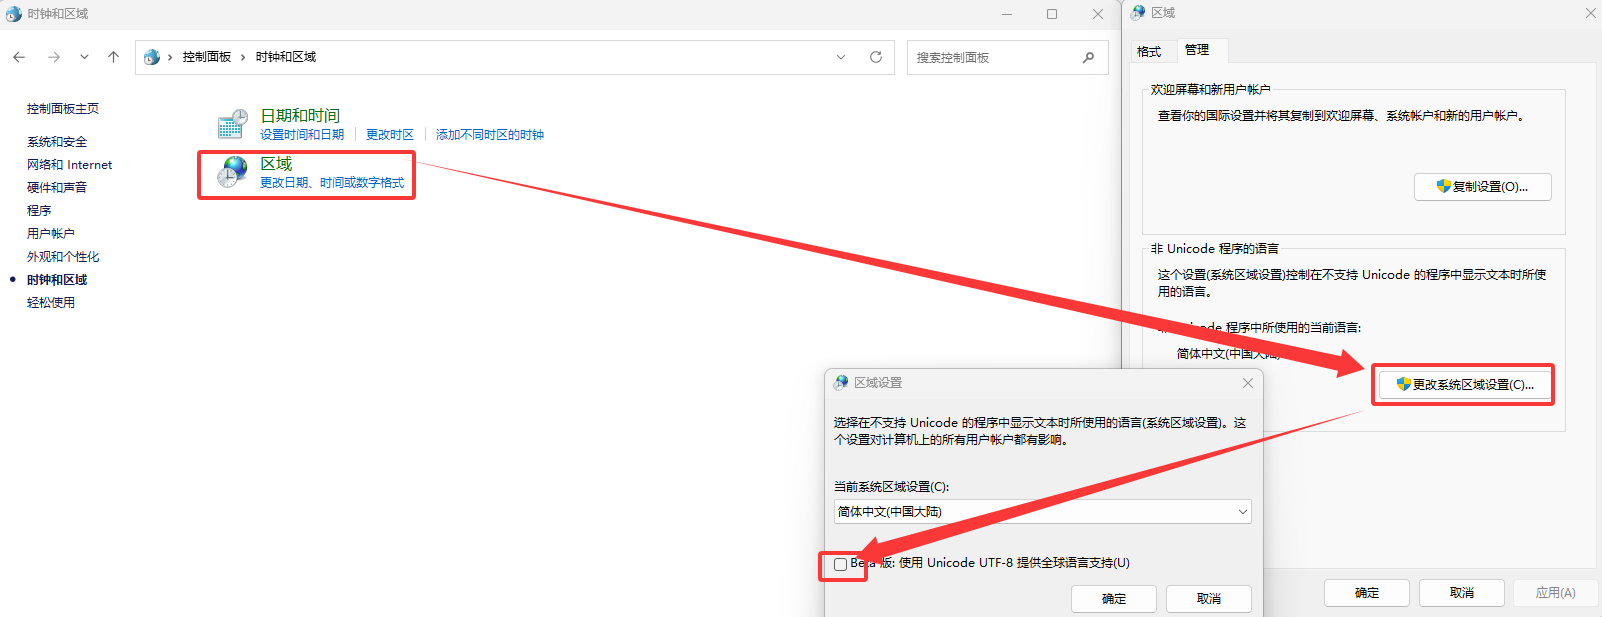Enable Beta Unicode UTF-8 checkbox
The height and width of the screenshot is (617, 1602).
841,564
